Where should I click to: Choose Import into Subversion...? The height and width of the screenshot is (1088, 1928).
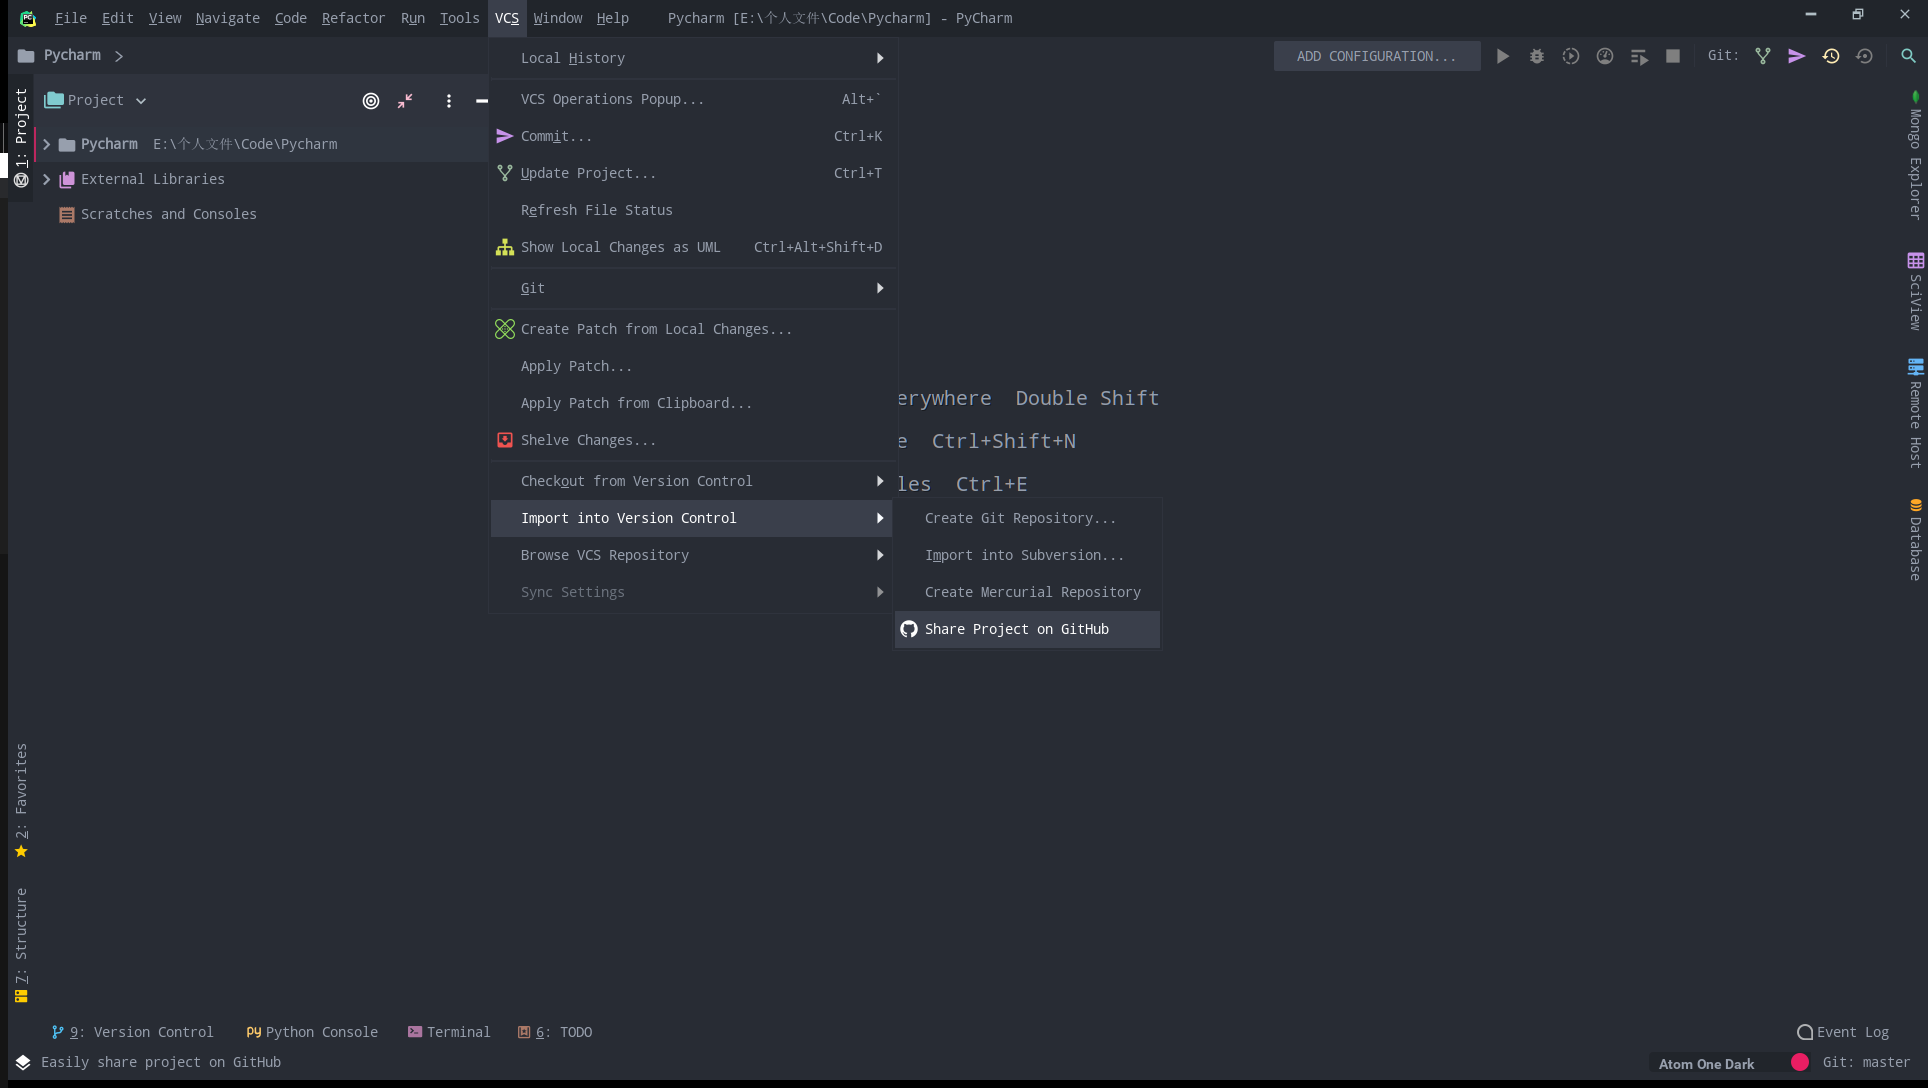click(1027, 555)
